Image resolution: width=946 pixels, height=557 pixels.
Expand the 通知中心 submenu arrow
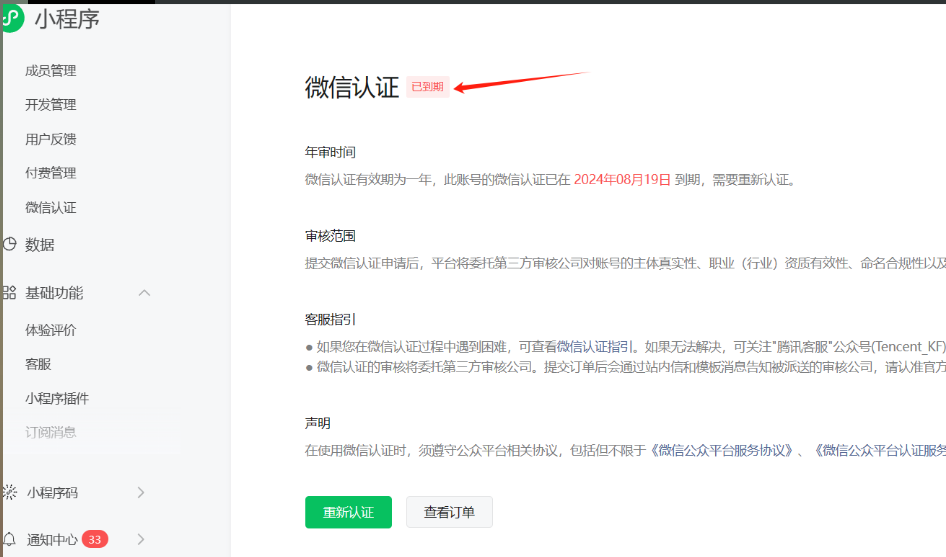click(x=141, y=539)
